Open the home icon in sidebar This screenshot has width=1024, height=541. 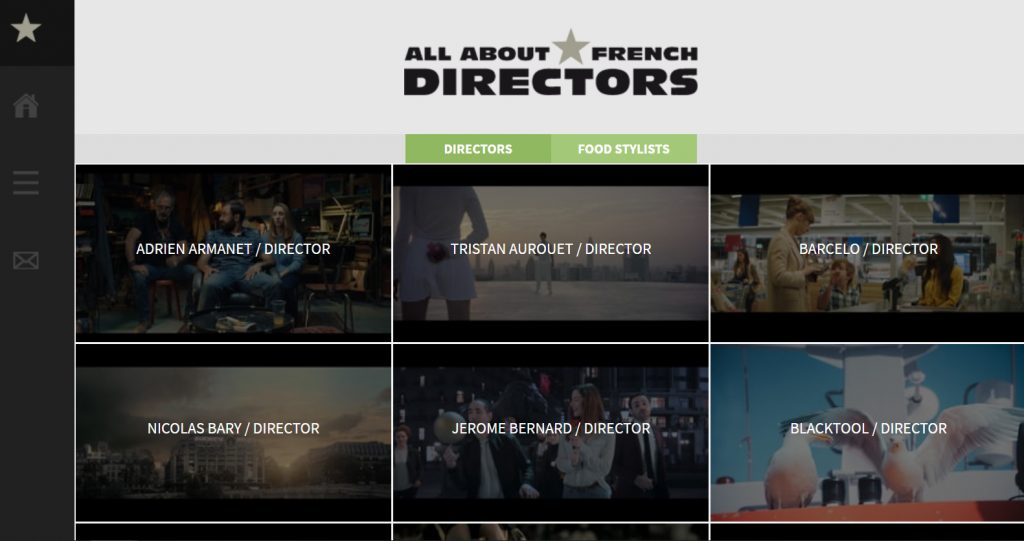click(x=26, y=106)
